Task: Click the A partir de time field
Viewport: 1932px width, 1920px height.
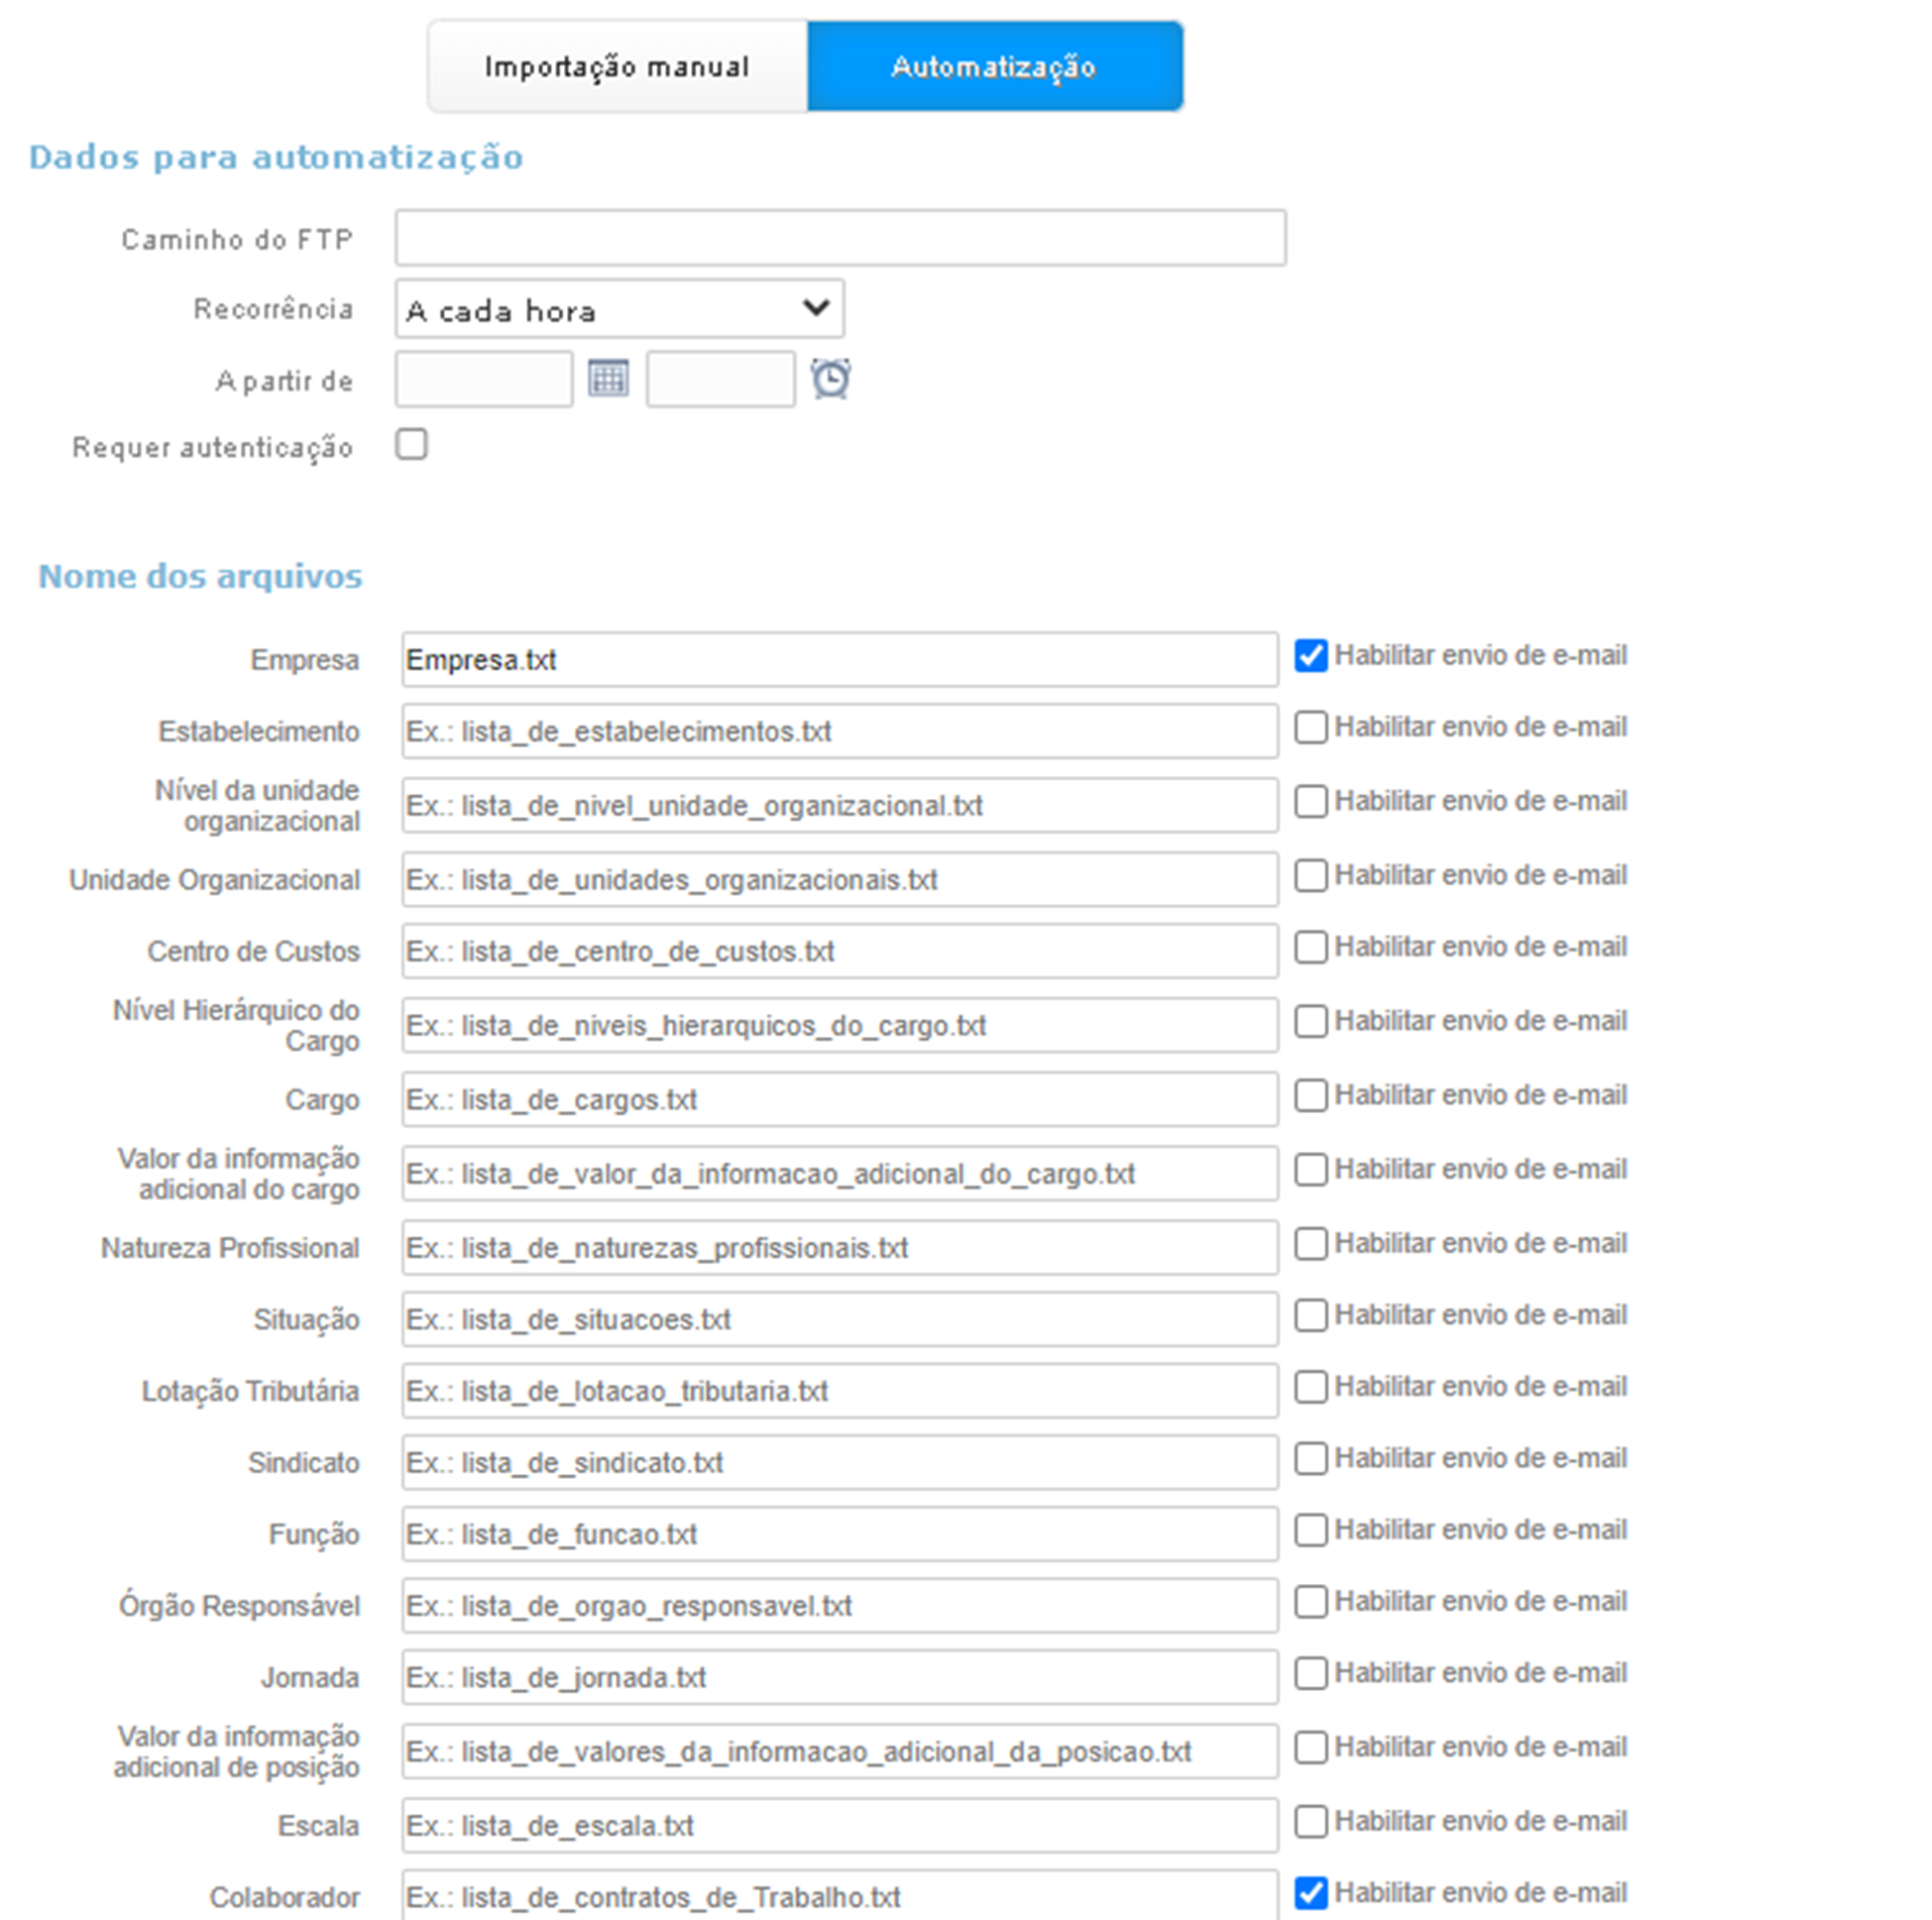Action: 720,380
